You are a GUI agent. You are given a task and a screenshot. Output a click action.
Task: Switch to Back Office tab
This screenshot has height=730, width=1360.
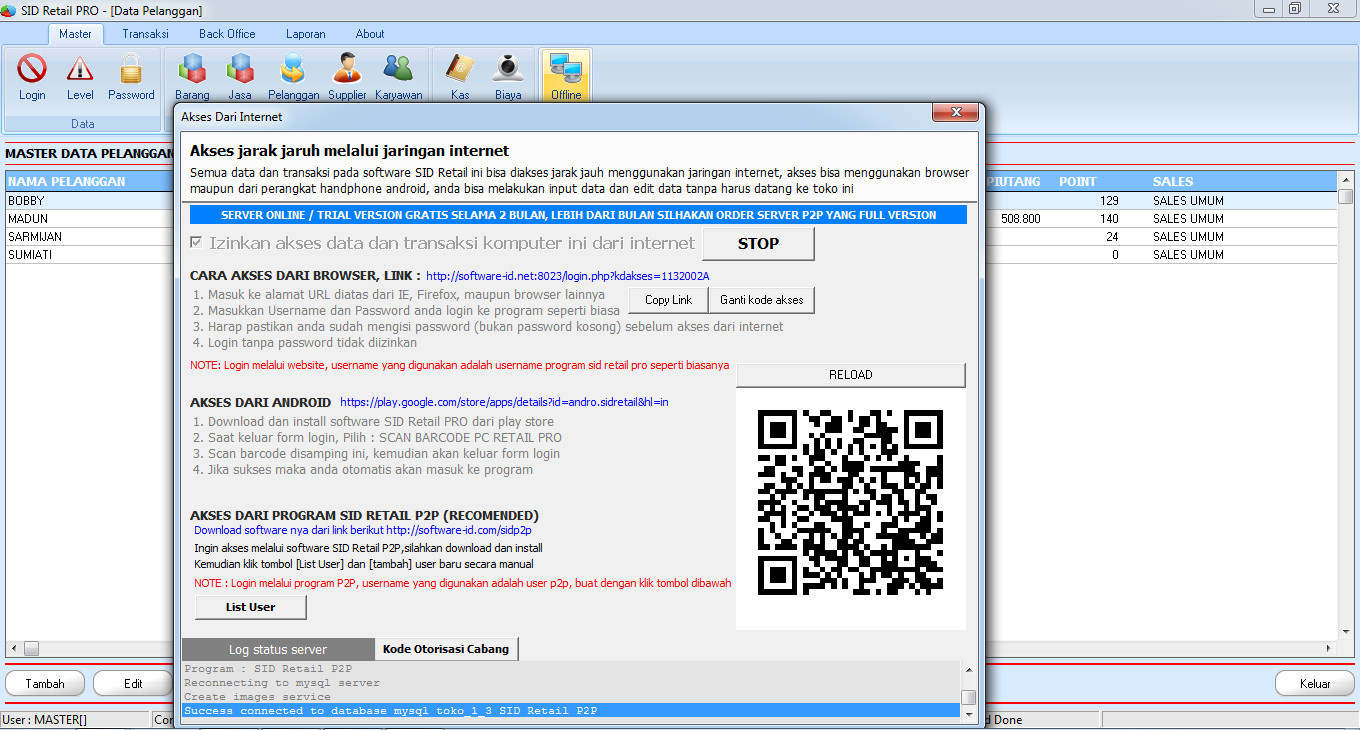point(227,34)
